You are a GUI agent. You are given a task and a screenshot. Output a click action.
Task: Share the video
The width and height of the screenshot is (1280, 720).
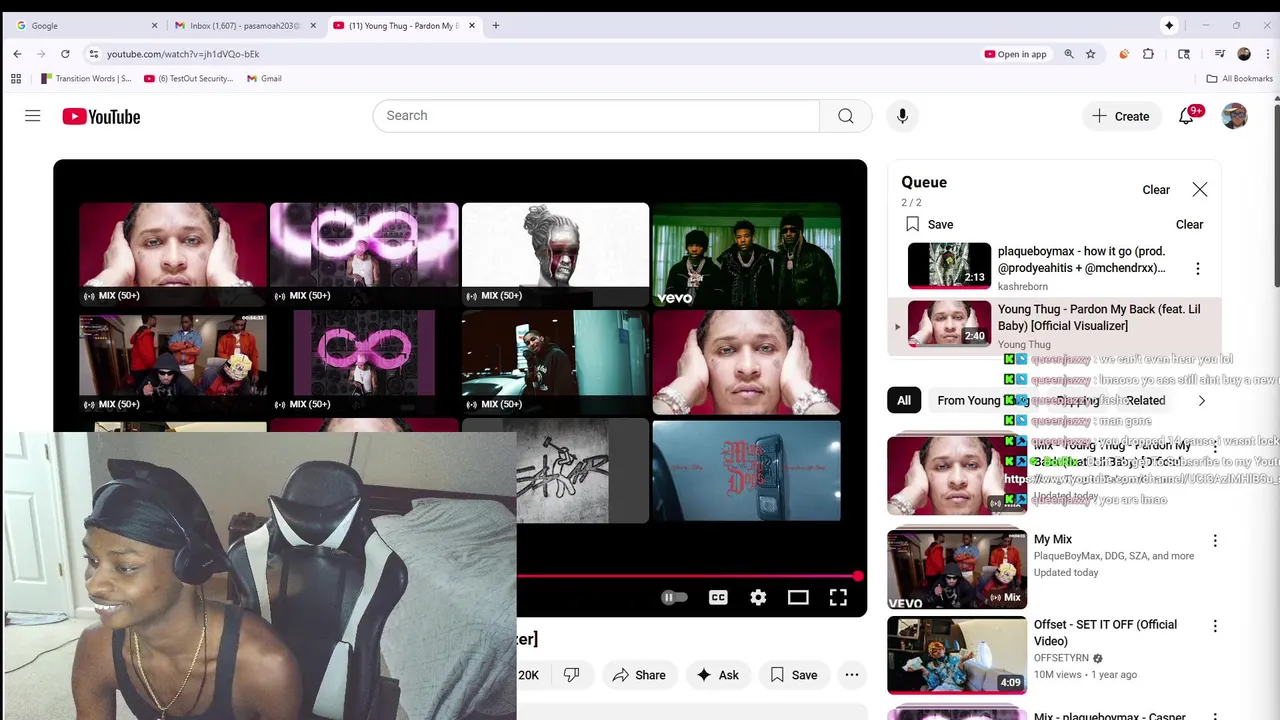[639, 675]
